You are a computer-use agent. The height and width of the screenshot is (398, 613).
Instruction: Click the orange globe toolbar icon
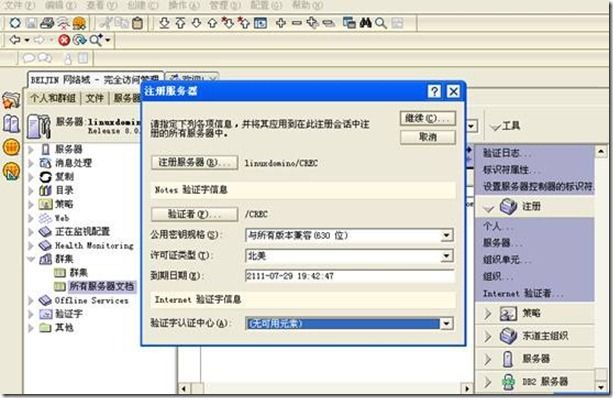(x=79, y=23)
